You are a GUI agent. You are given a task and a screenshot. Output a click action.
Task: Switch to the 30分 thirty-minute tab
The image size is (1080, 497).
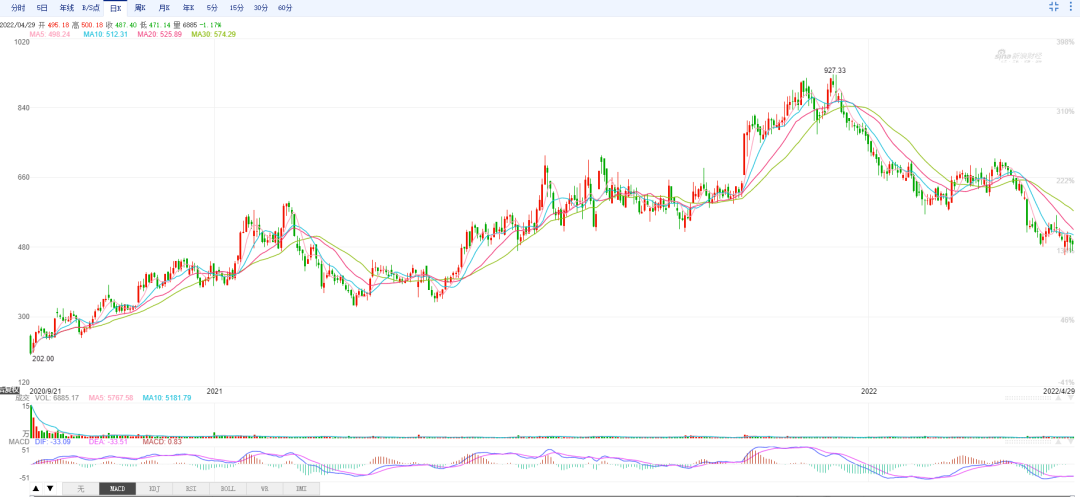pos(260,8)
